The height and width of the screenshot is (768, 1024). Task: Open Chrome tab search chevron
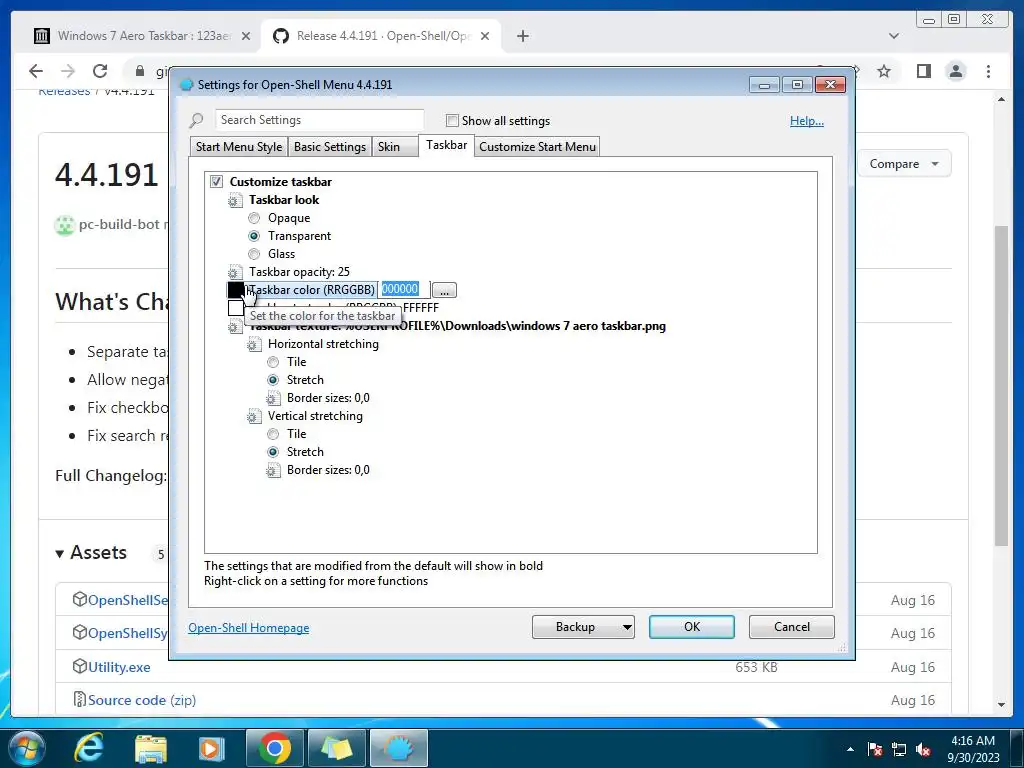[894, 36]
